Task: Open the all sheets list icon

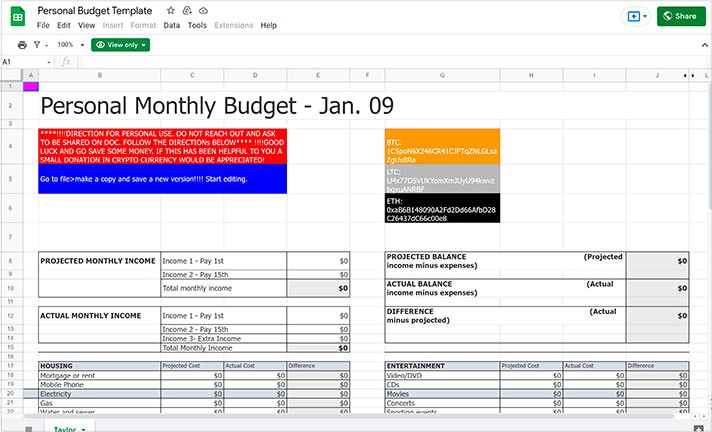Action: [x=28, y=429]
